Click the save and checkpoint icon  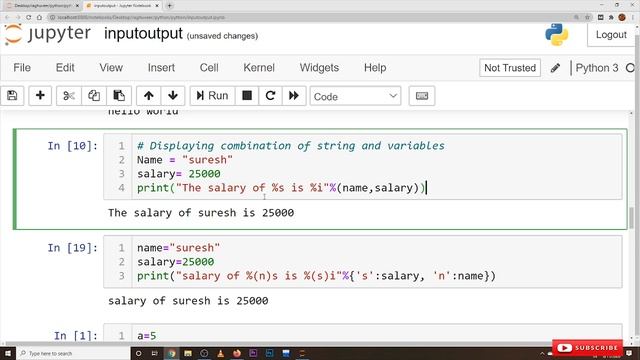click(12, 96)
